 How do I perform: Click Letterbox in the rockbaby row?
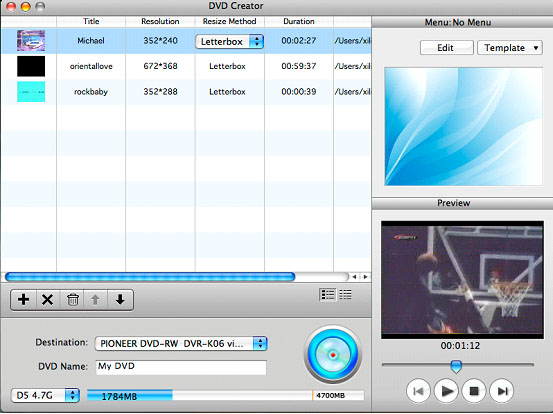[x=227, y=92]
